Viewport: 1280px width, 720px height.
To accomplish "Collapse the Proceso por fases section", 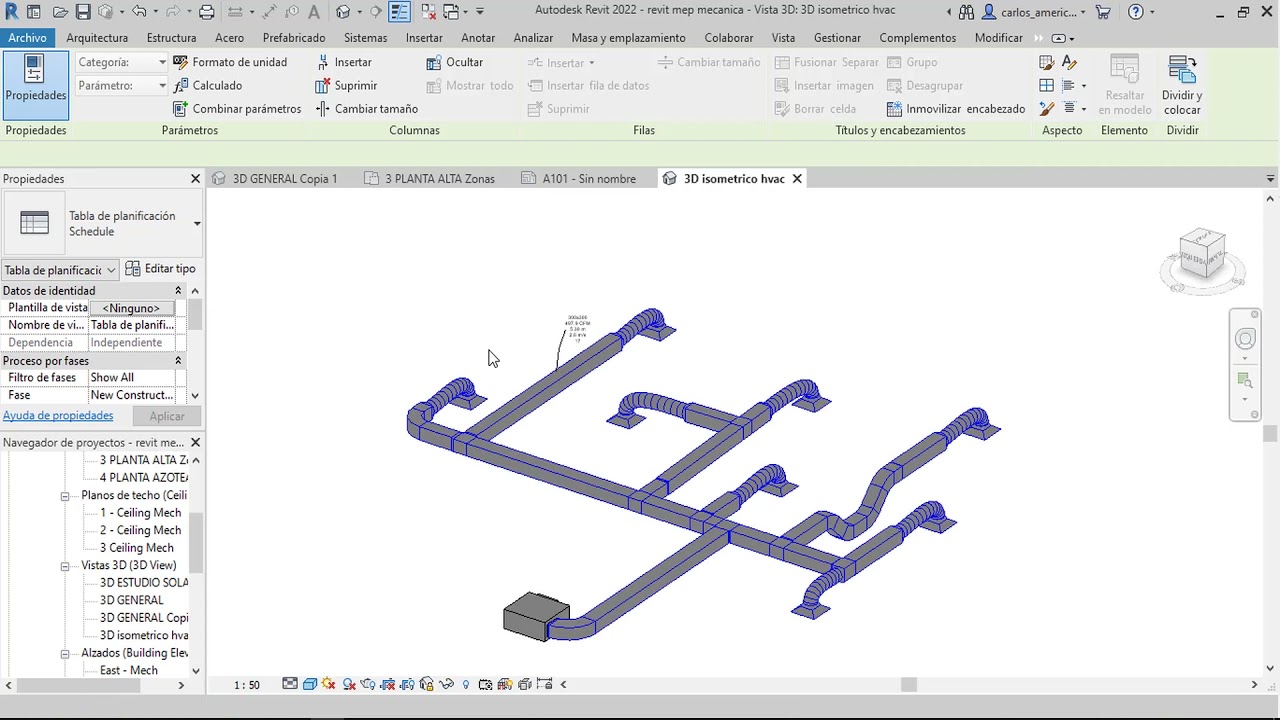I will coord(178,361).
